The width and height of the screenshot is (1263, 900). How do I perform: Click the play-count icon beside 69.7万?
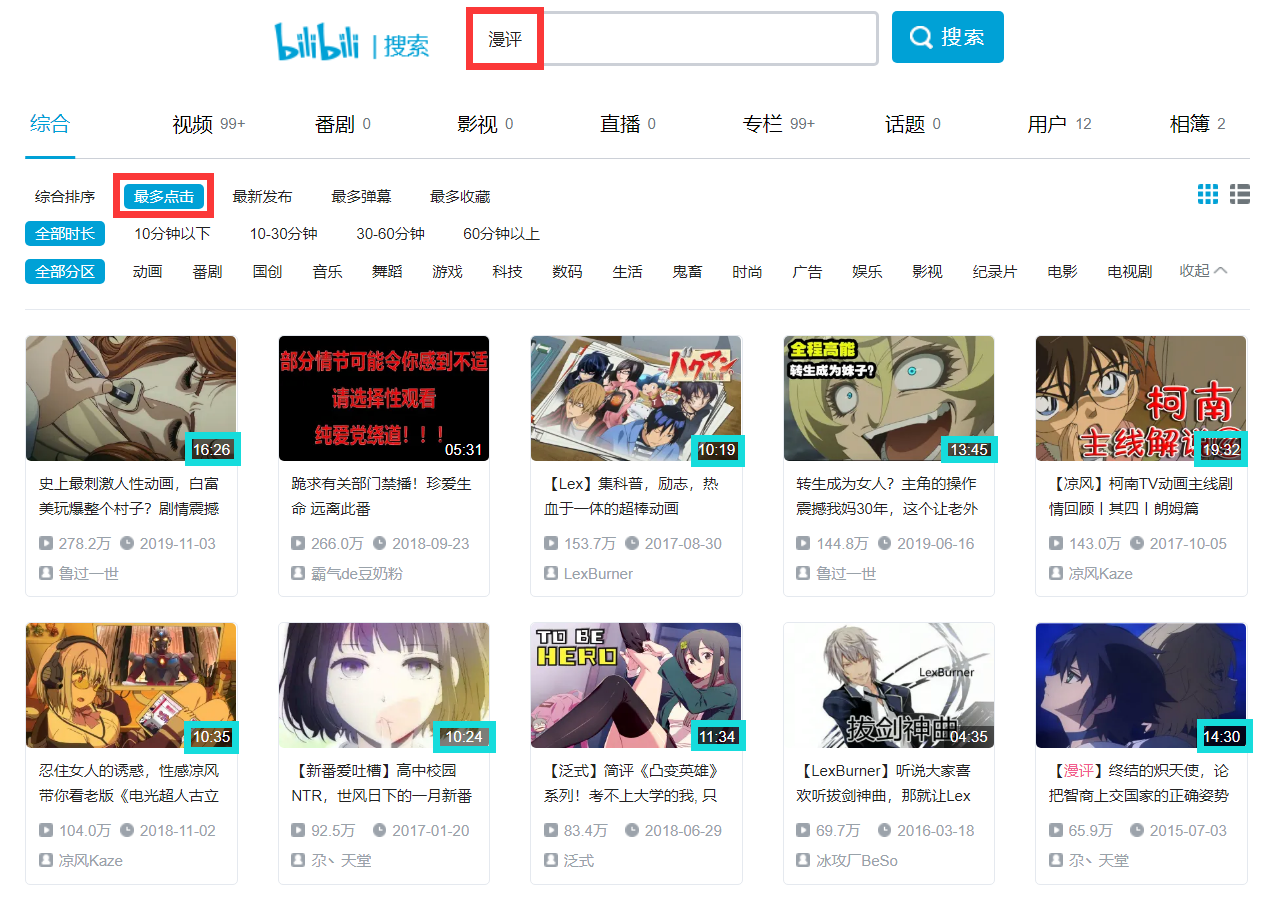click(x=803, y=830)
